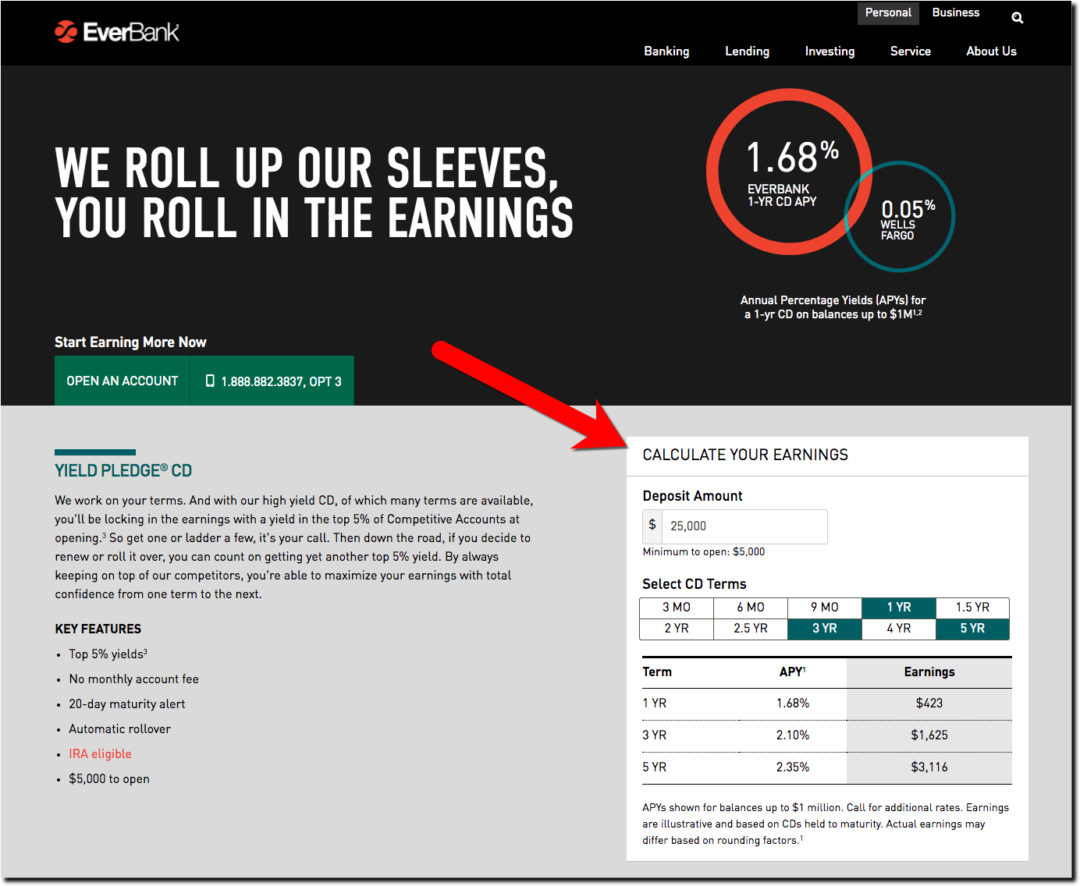Click the IRA eligible link

[100, 753]
